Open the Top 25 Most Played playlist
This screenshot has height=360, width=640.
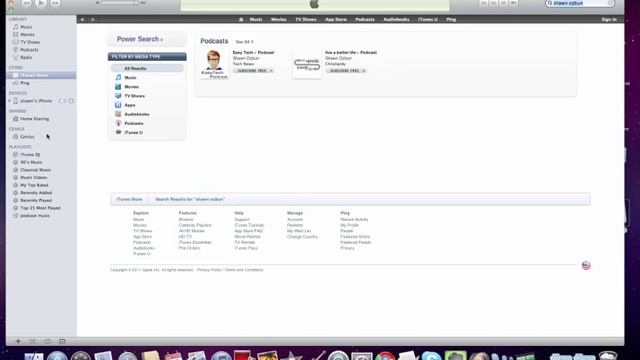40,208
